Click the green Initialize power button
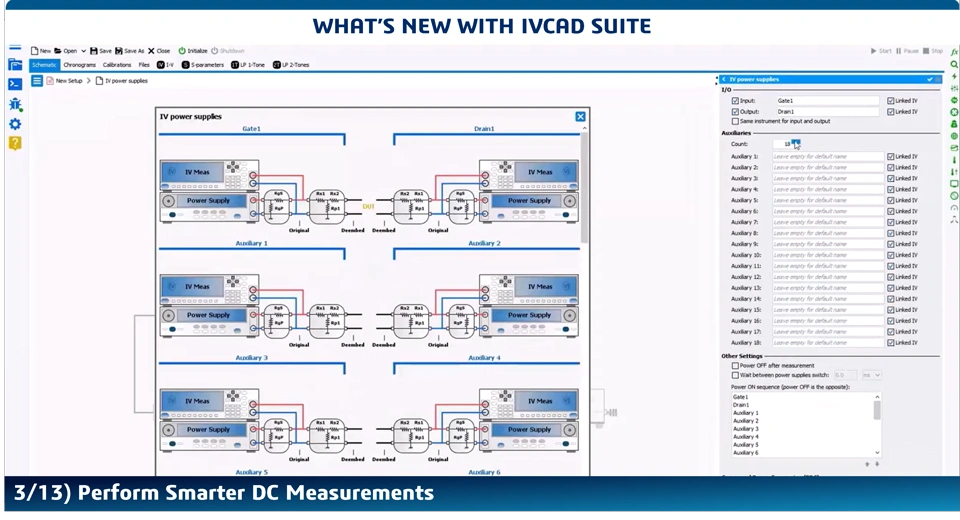This screenshot has width=960, height=520. [x=193, y=51]
